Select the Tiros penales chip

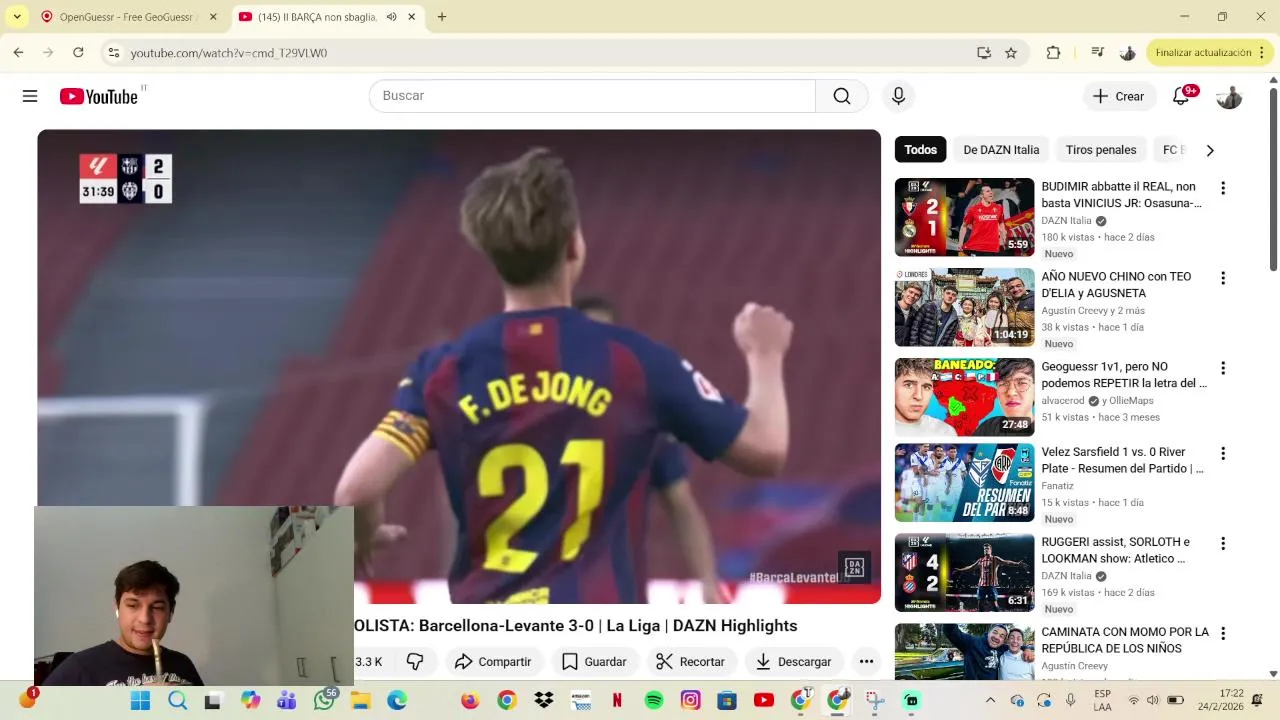coord(1101,150)
